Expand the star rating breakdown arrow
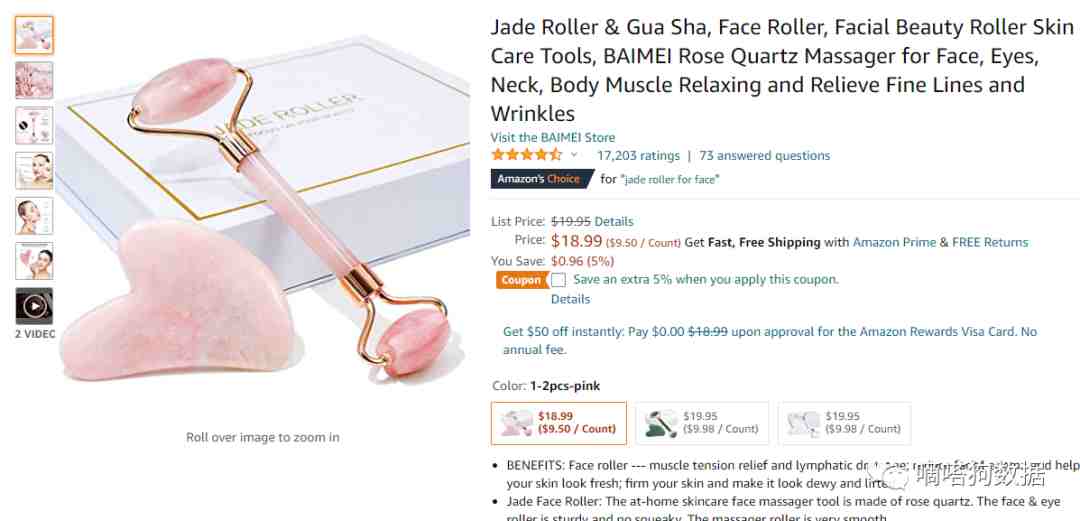This screenshot has width=1080, height=521. pos(574,155)
